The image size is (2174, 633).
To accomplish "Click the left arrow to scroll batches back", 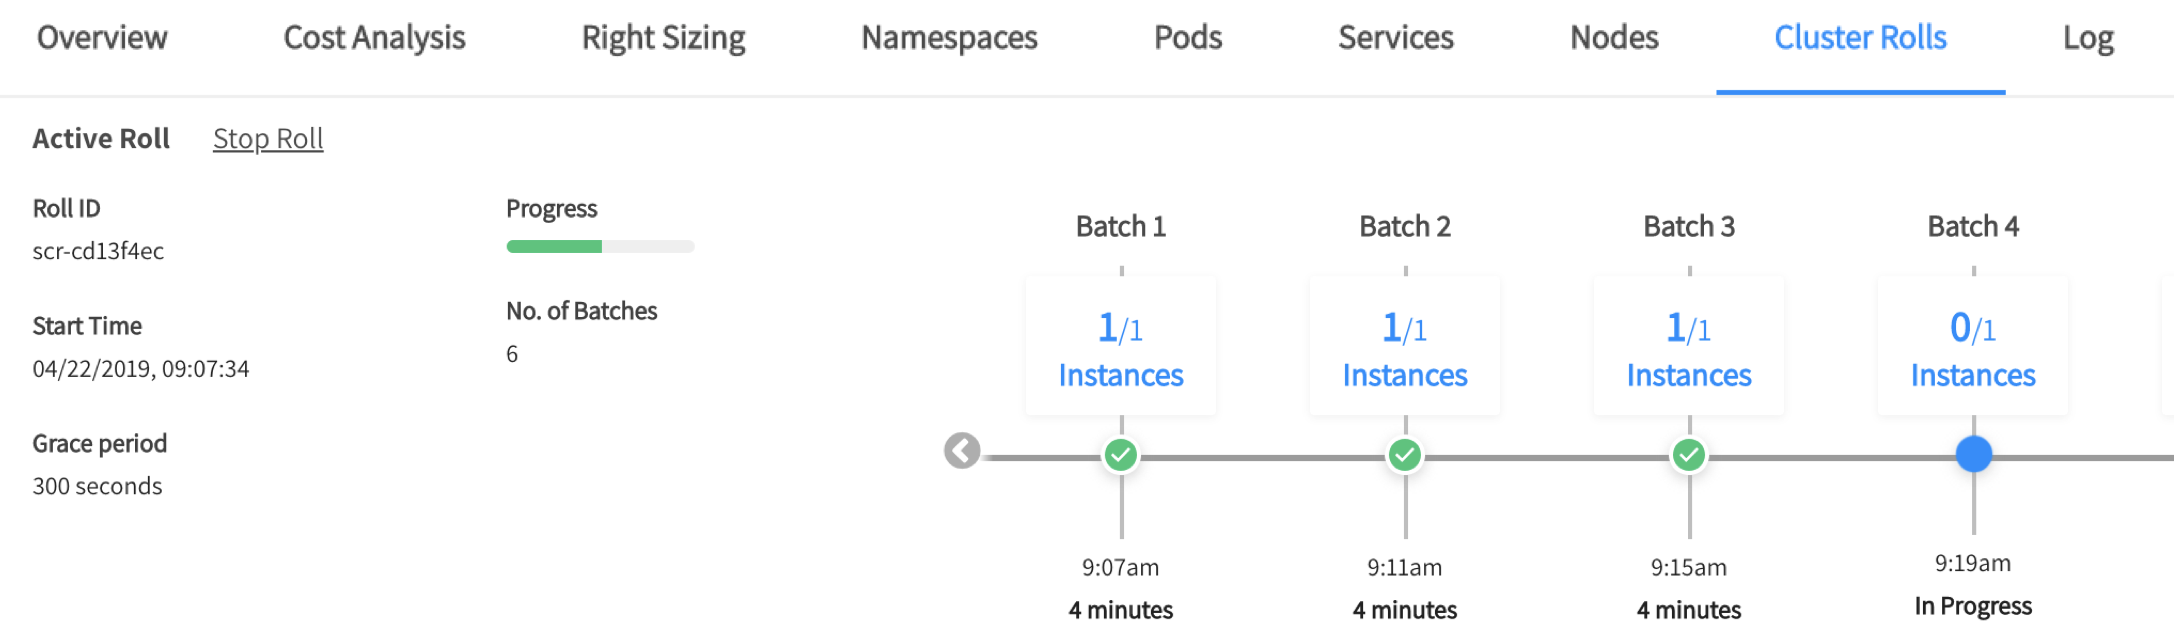I will 962,451.
